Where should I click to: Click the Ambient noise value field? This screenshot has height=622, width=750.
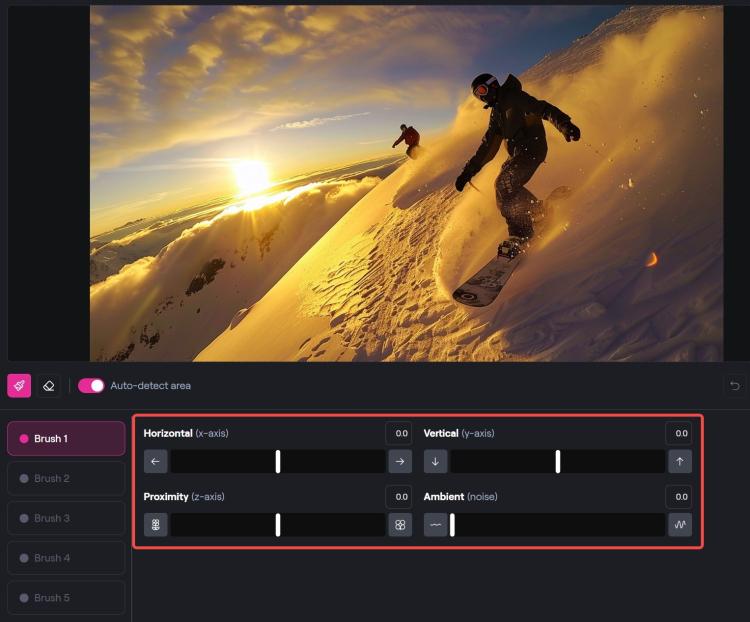coord(679,497)
